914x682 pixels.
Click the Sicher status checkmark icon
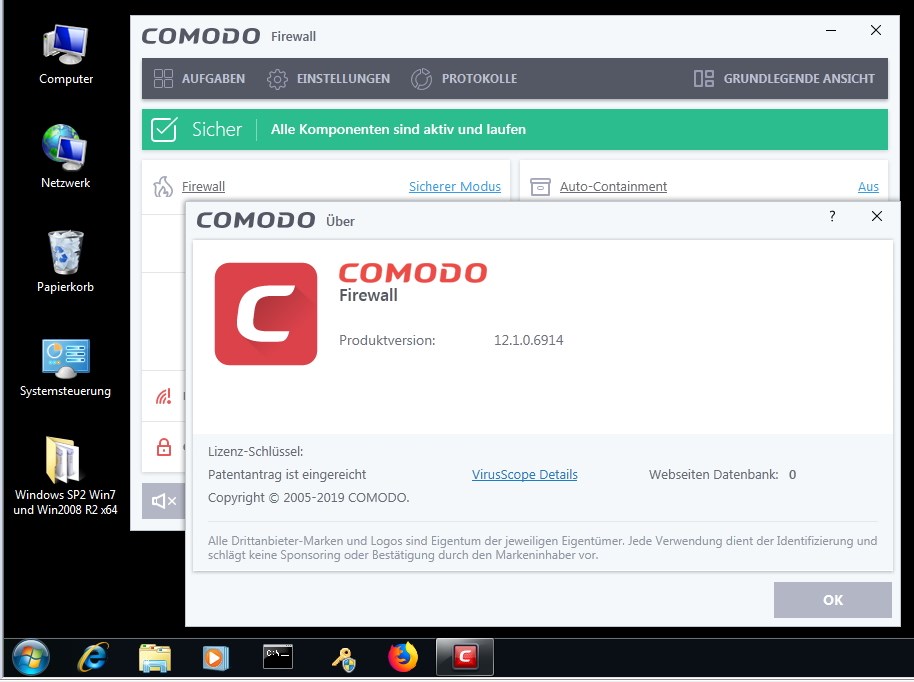(164, 129)
